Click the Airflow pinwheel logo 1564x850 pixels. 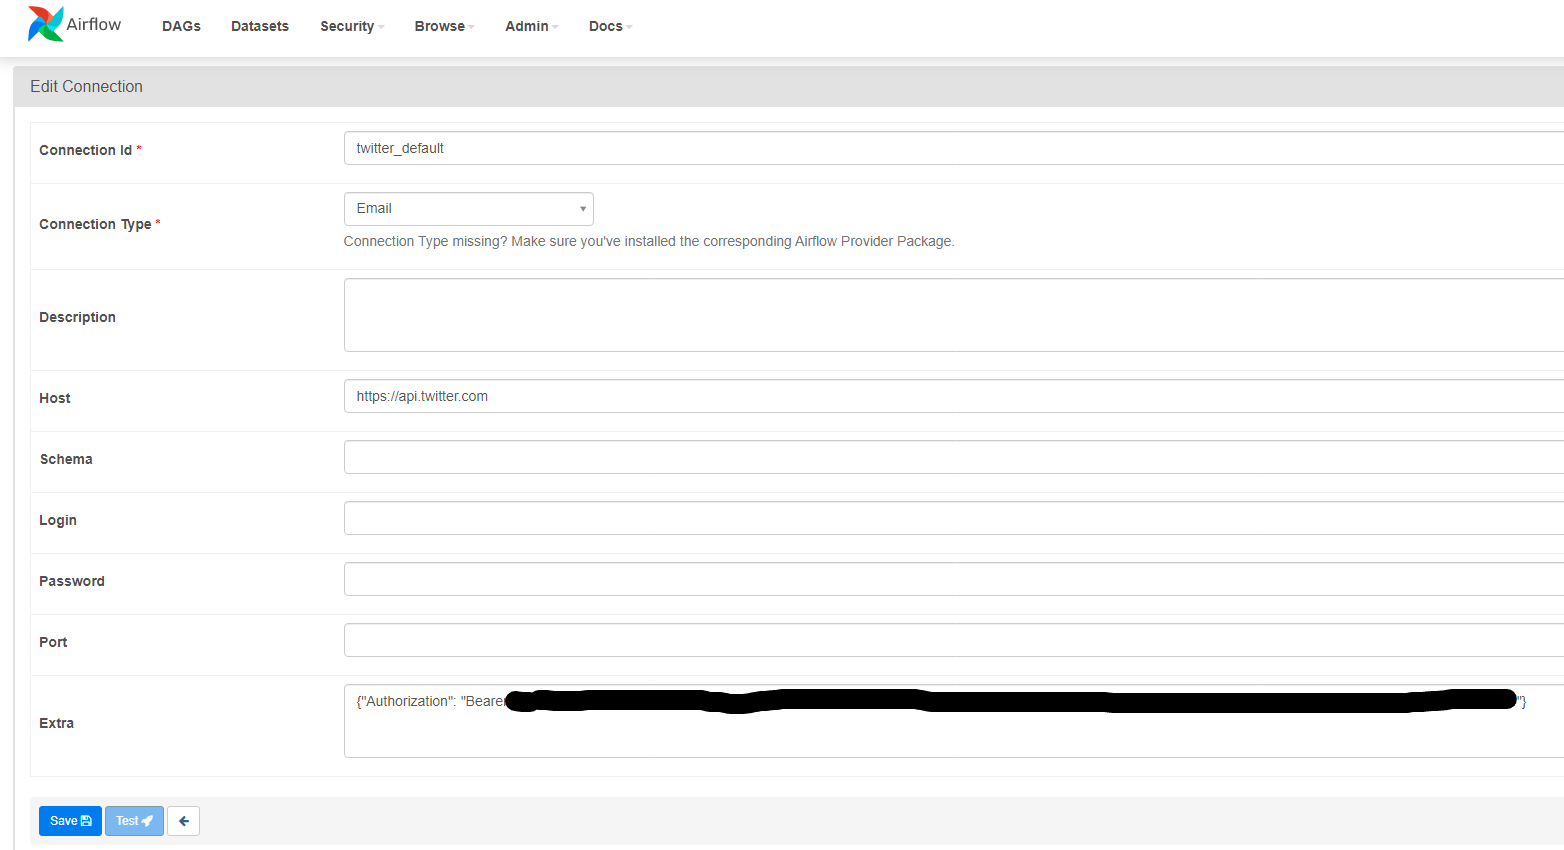coord(45,24)
